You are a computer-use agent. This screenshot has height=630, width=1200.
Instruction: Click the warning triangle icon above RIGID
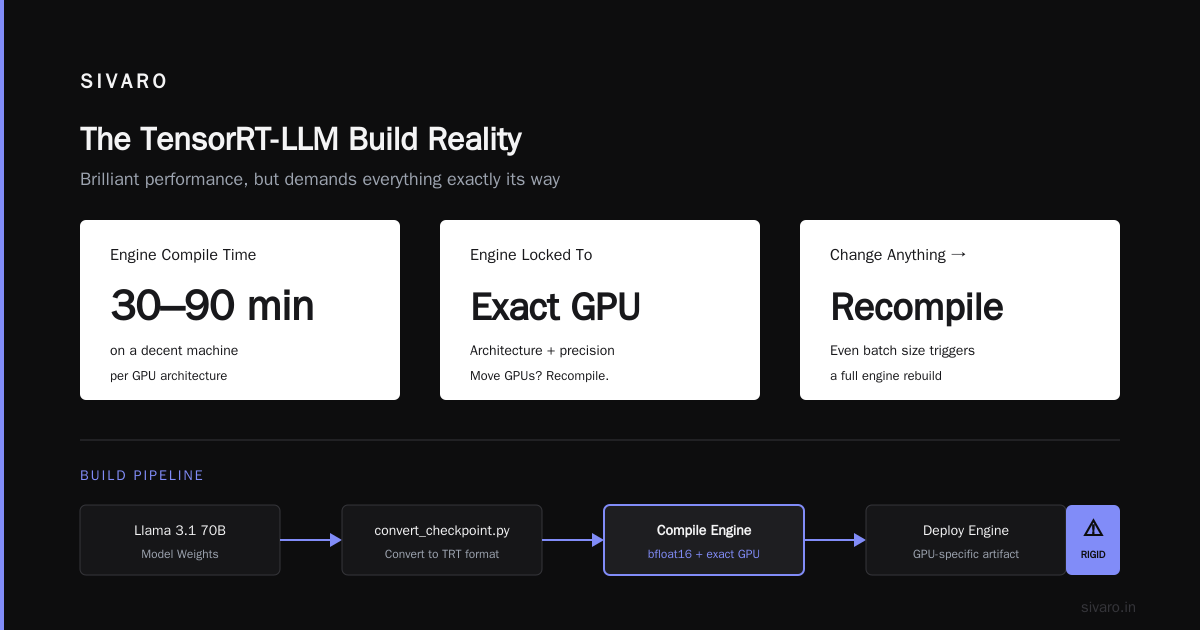tap(1093, 527)
